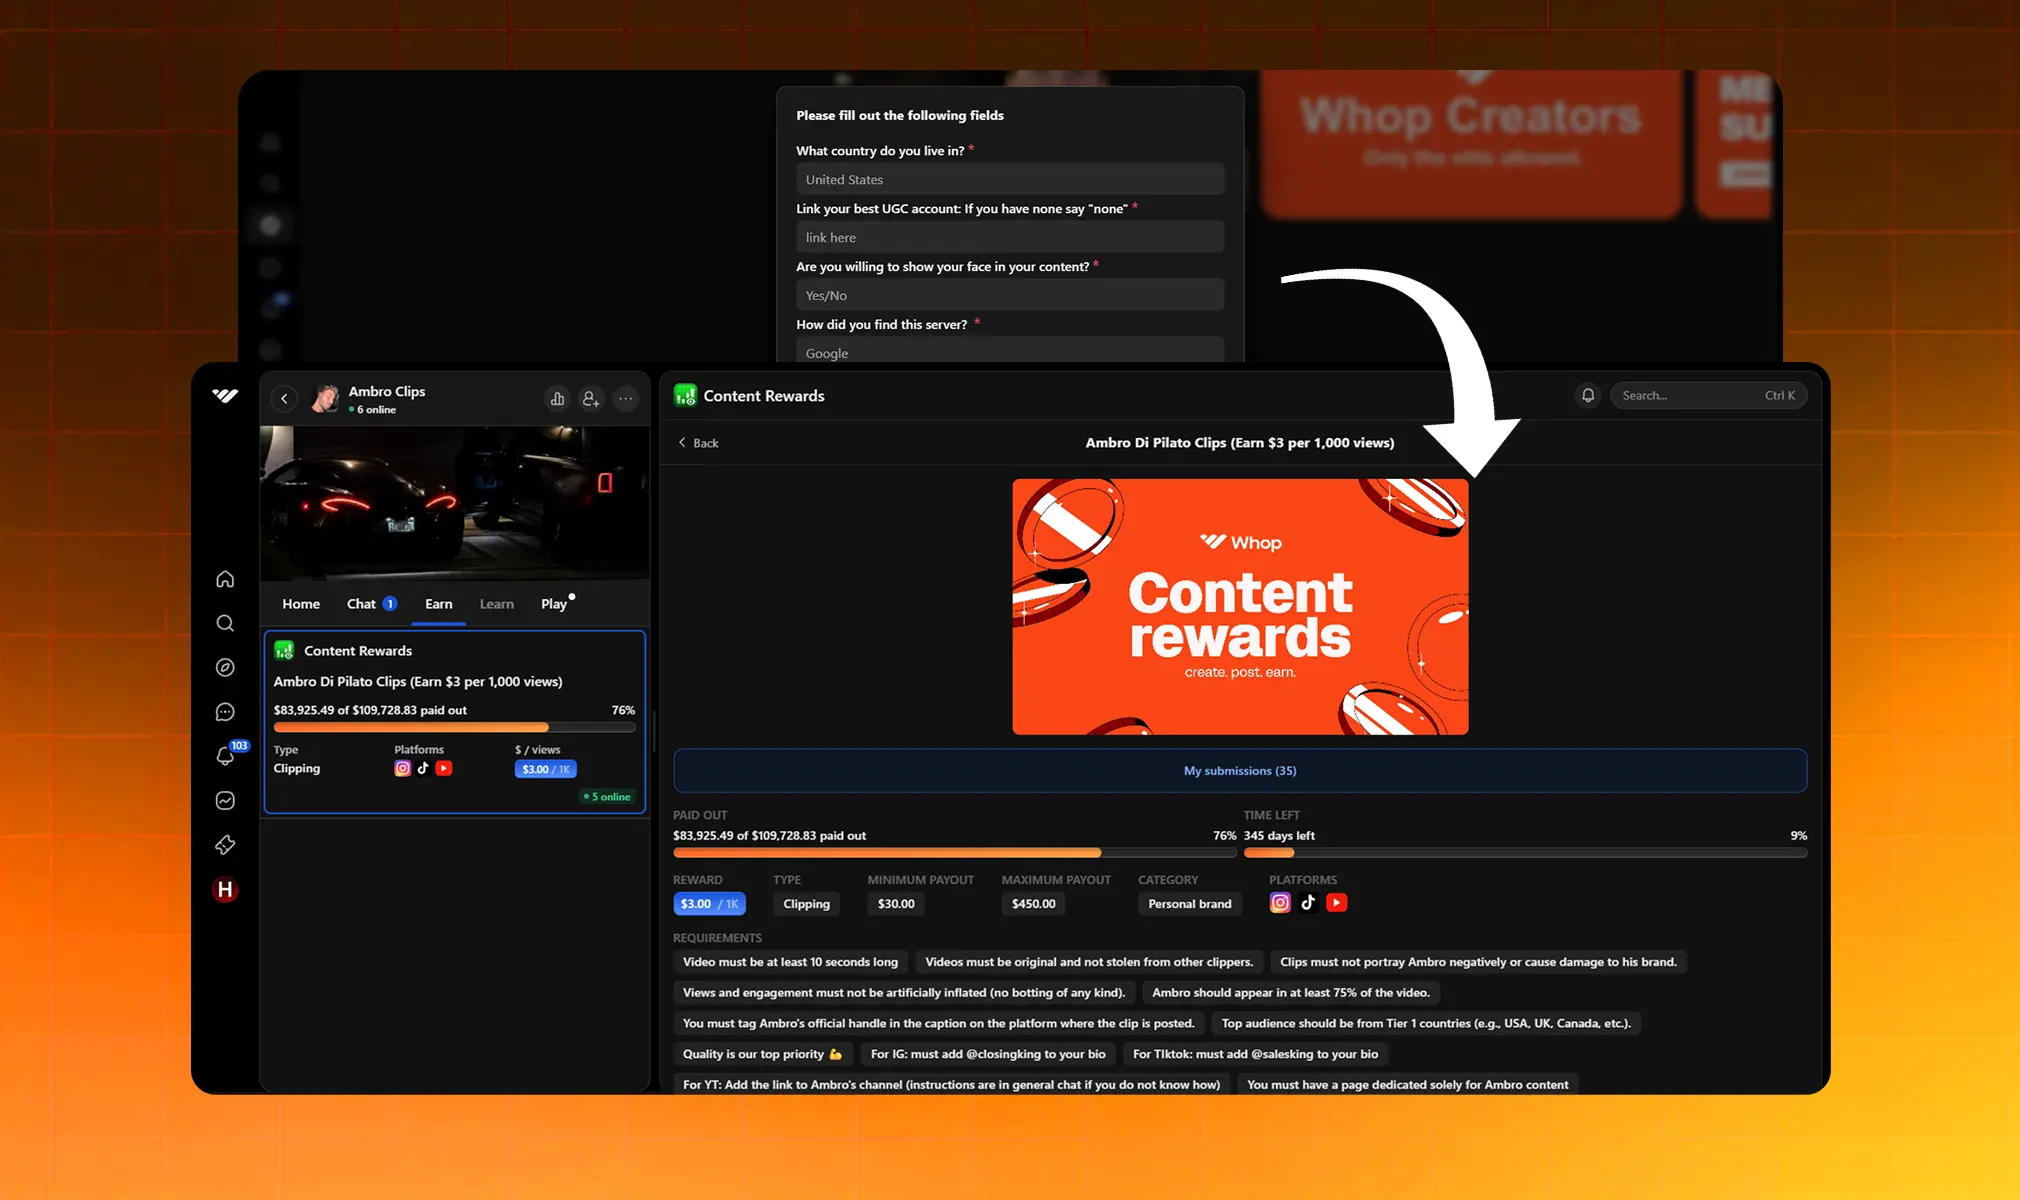Viewport: 2020px width, 1200px height.
Task: Click the YouTube icon in the Platforms section
Action: pyautogui.click(x=1336, y=903)
